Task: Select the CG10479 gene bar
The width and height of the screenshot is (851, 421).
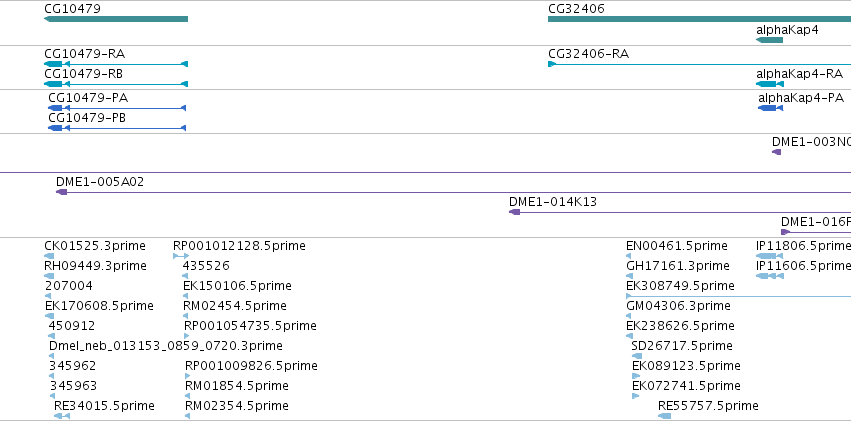Action: point(116,19)
